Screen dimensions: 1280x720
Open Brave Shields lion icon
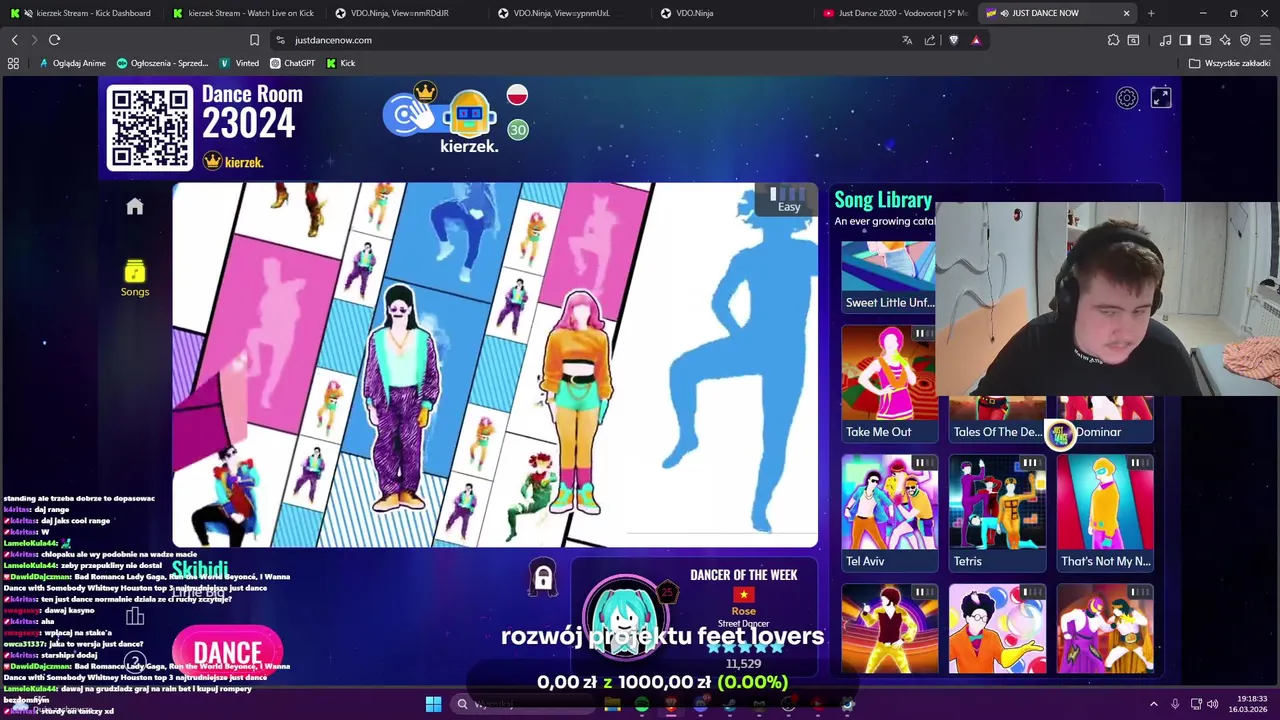click(x=953, y=40)
